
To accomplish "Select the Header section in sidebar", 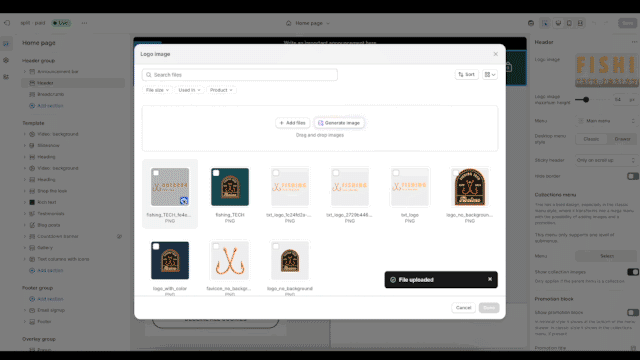I will [73, 83].
